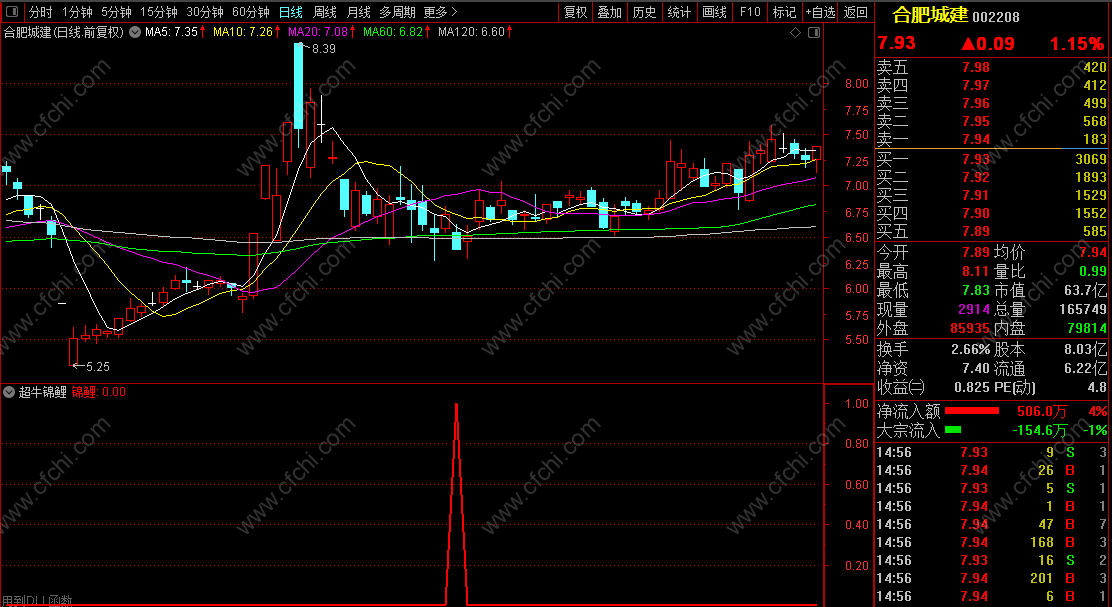The width and height of the screenshot is (1112, 607).
Task: Switch to the 分时 intraday view
Action: [x=40, y=12]
